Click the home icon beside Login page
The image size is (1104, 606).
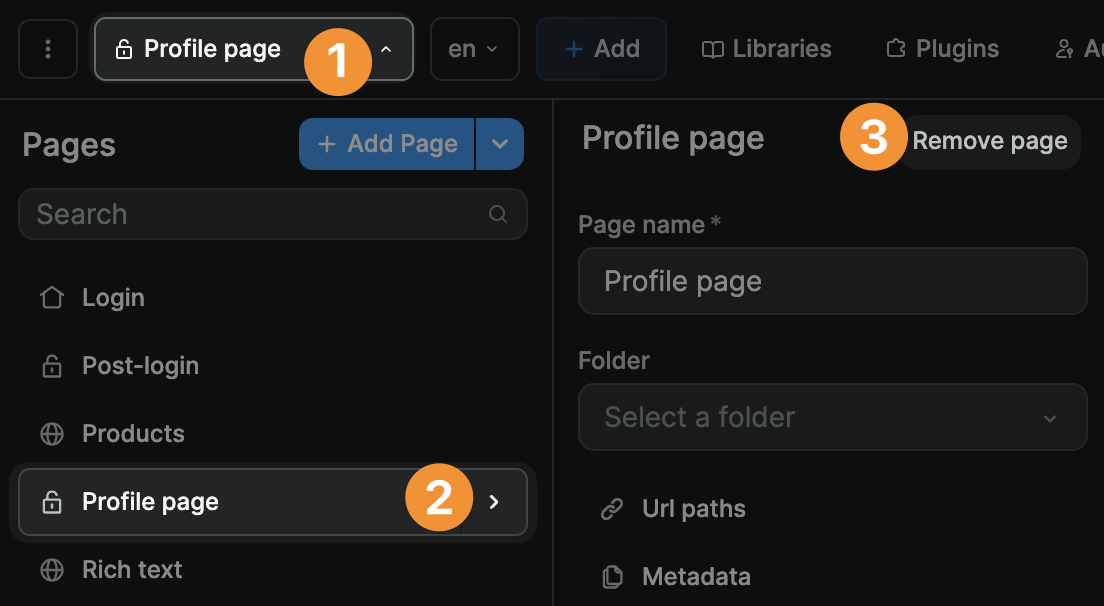(51, 297)
